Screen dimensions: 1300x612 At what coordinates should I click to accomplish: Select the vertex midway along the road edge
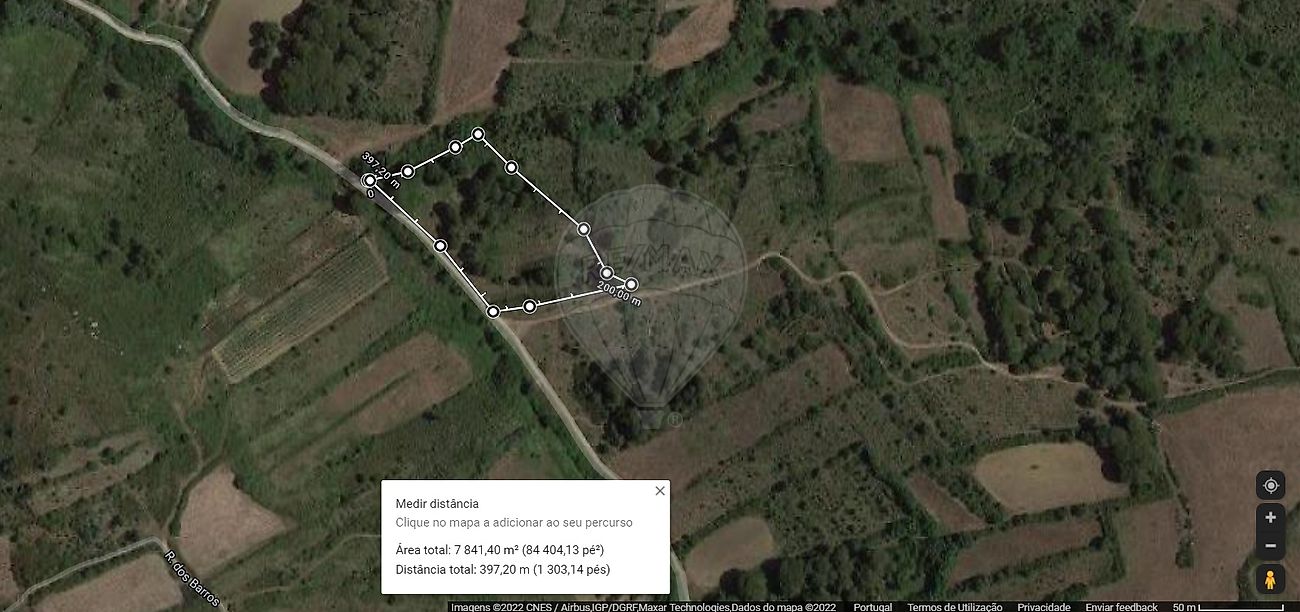440,245
